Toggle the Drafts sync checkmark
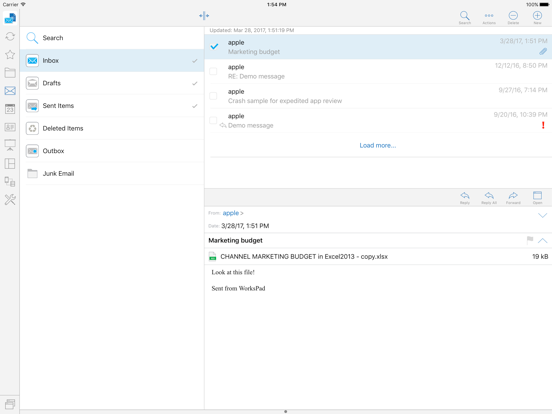Image resolution: width=552 pixels, height=414 pixels. tap(195, 83)
